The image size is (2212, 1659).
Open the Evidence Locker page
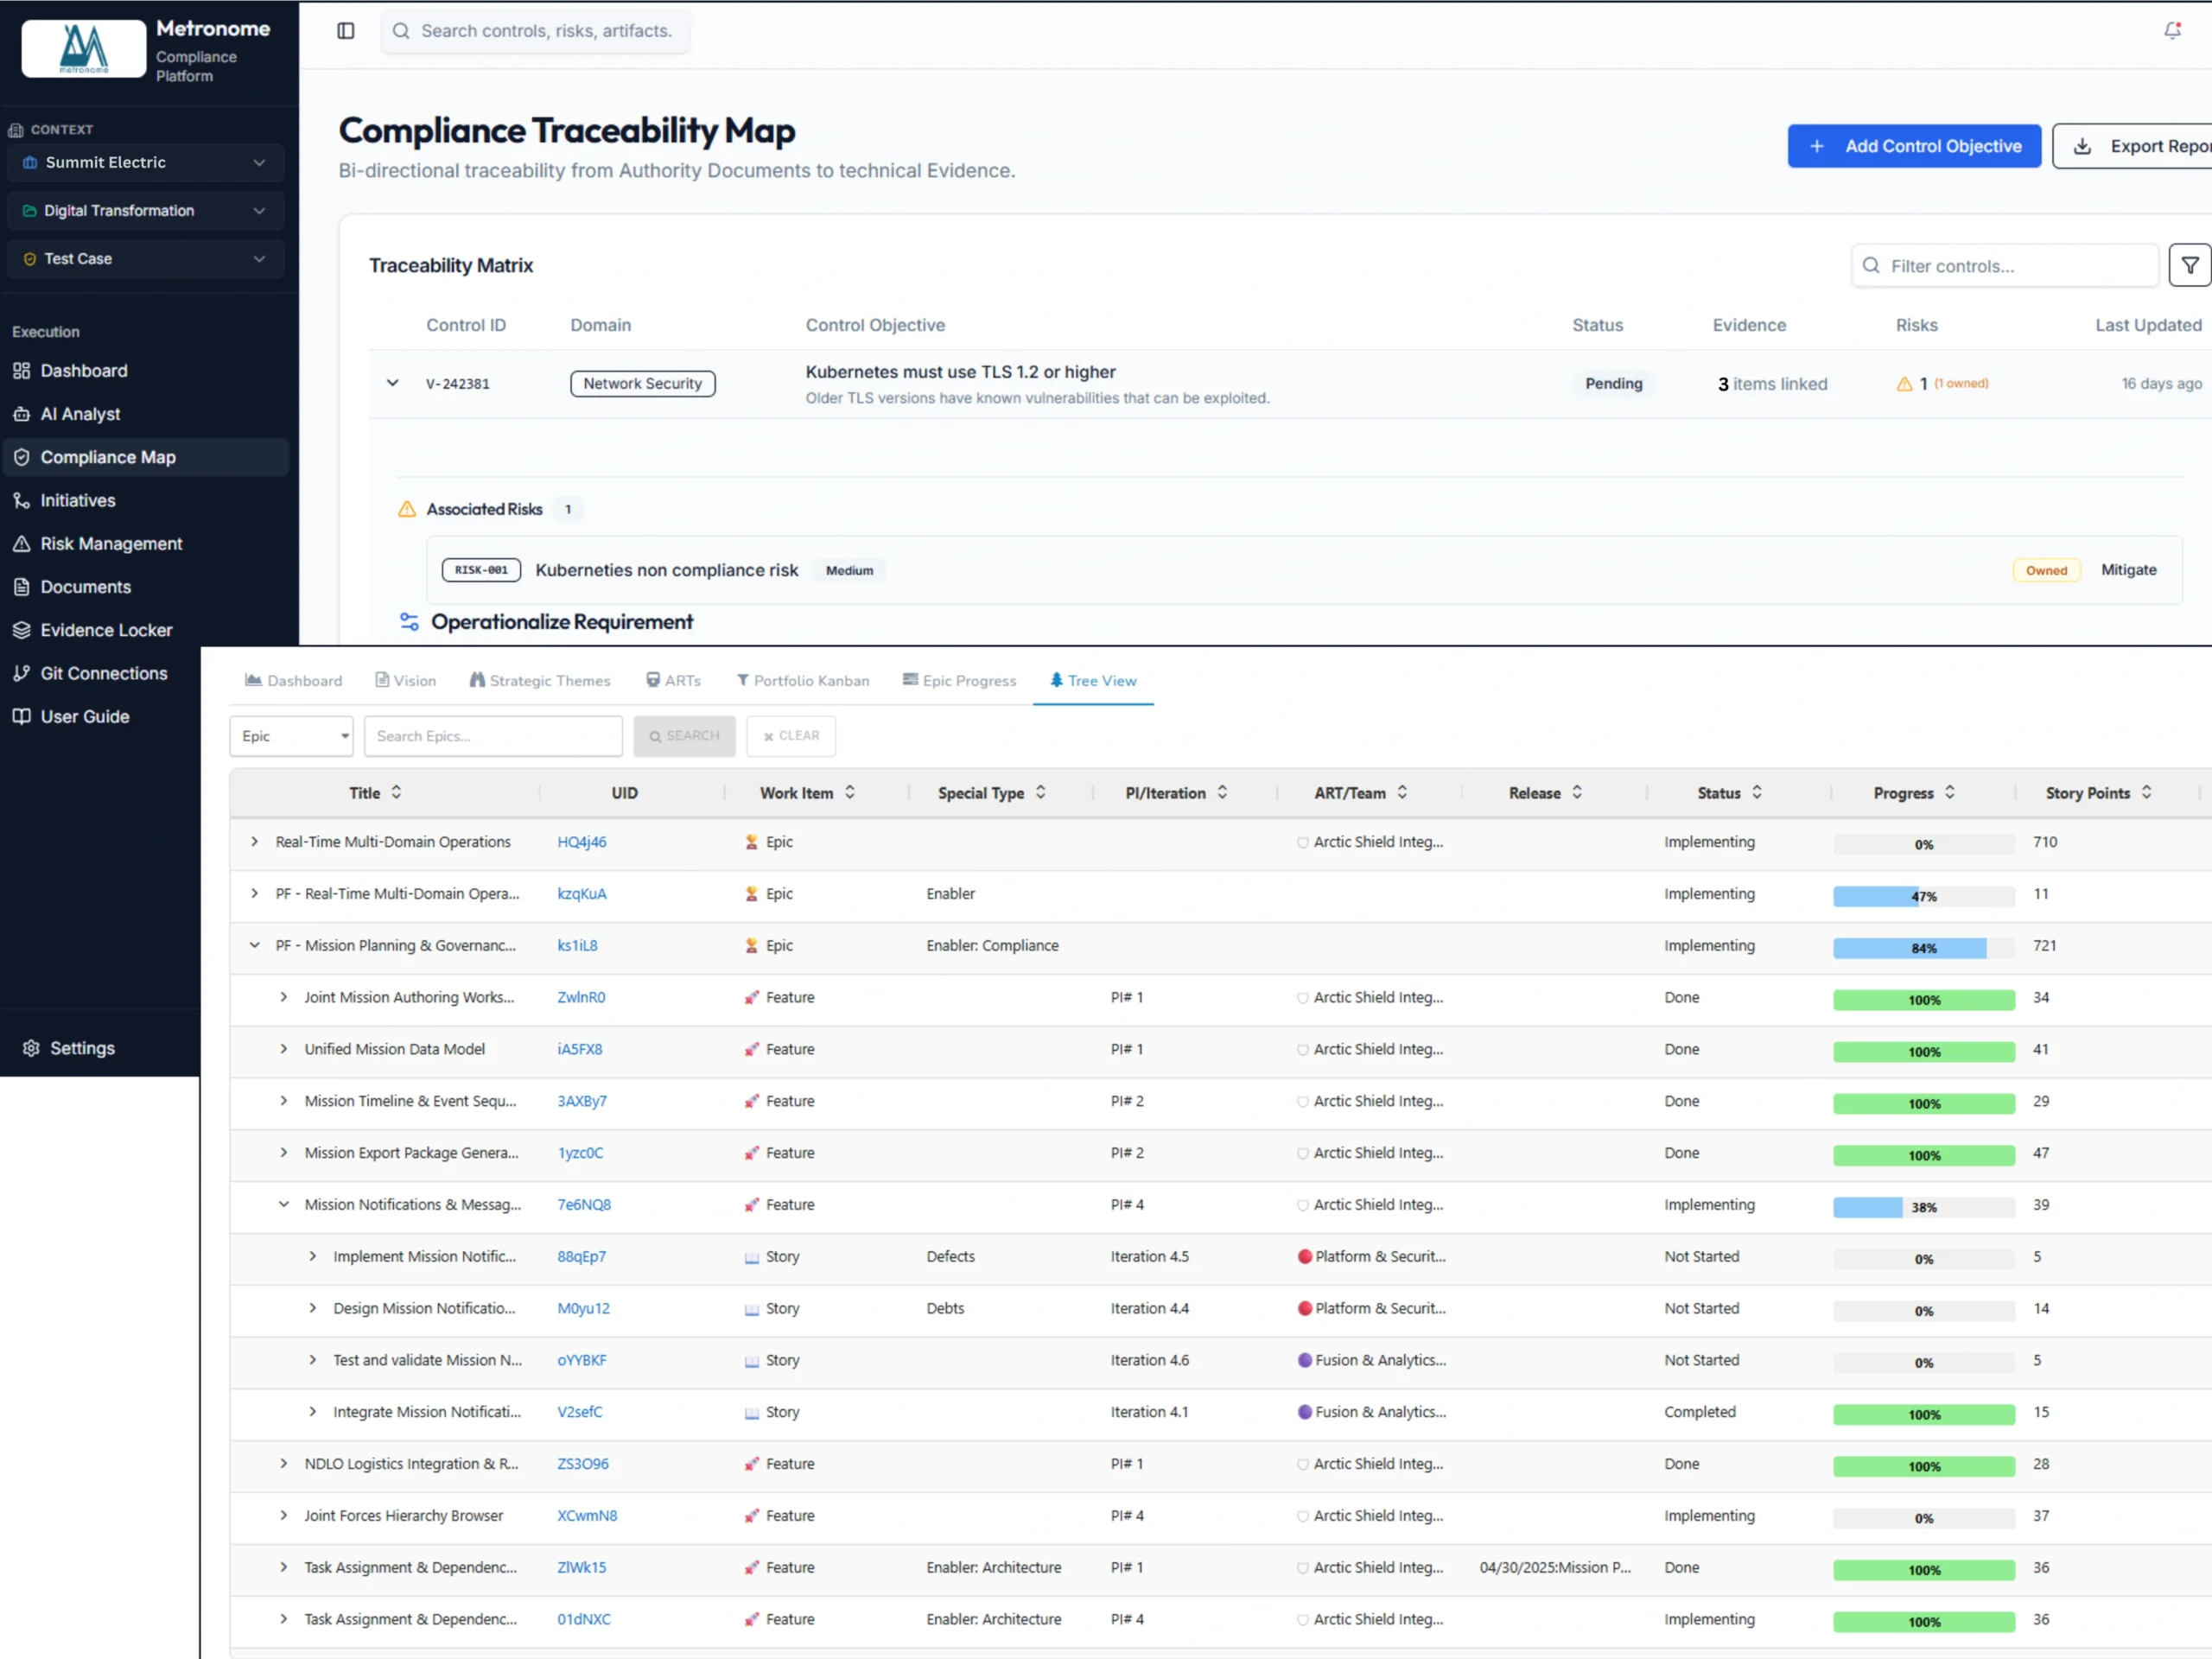(x=106, y=630)
